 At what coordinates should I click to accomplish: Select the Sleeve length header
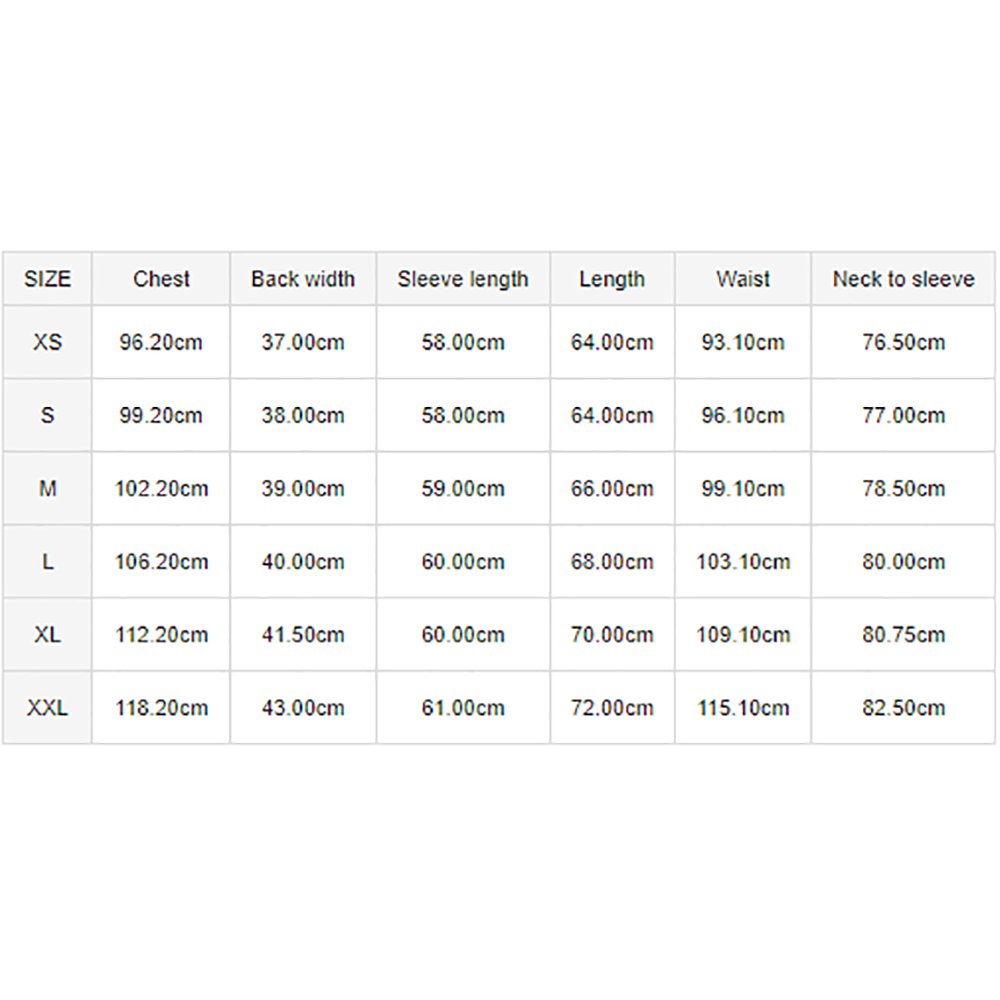point(463,279)
